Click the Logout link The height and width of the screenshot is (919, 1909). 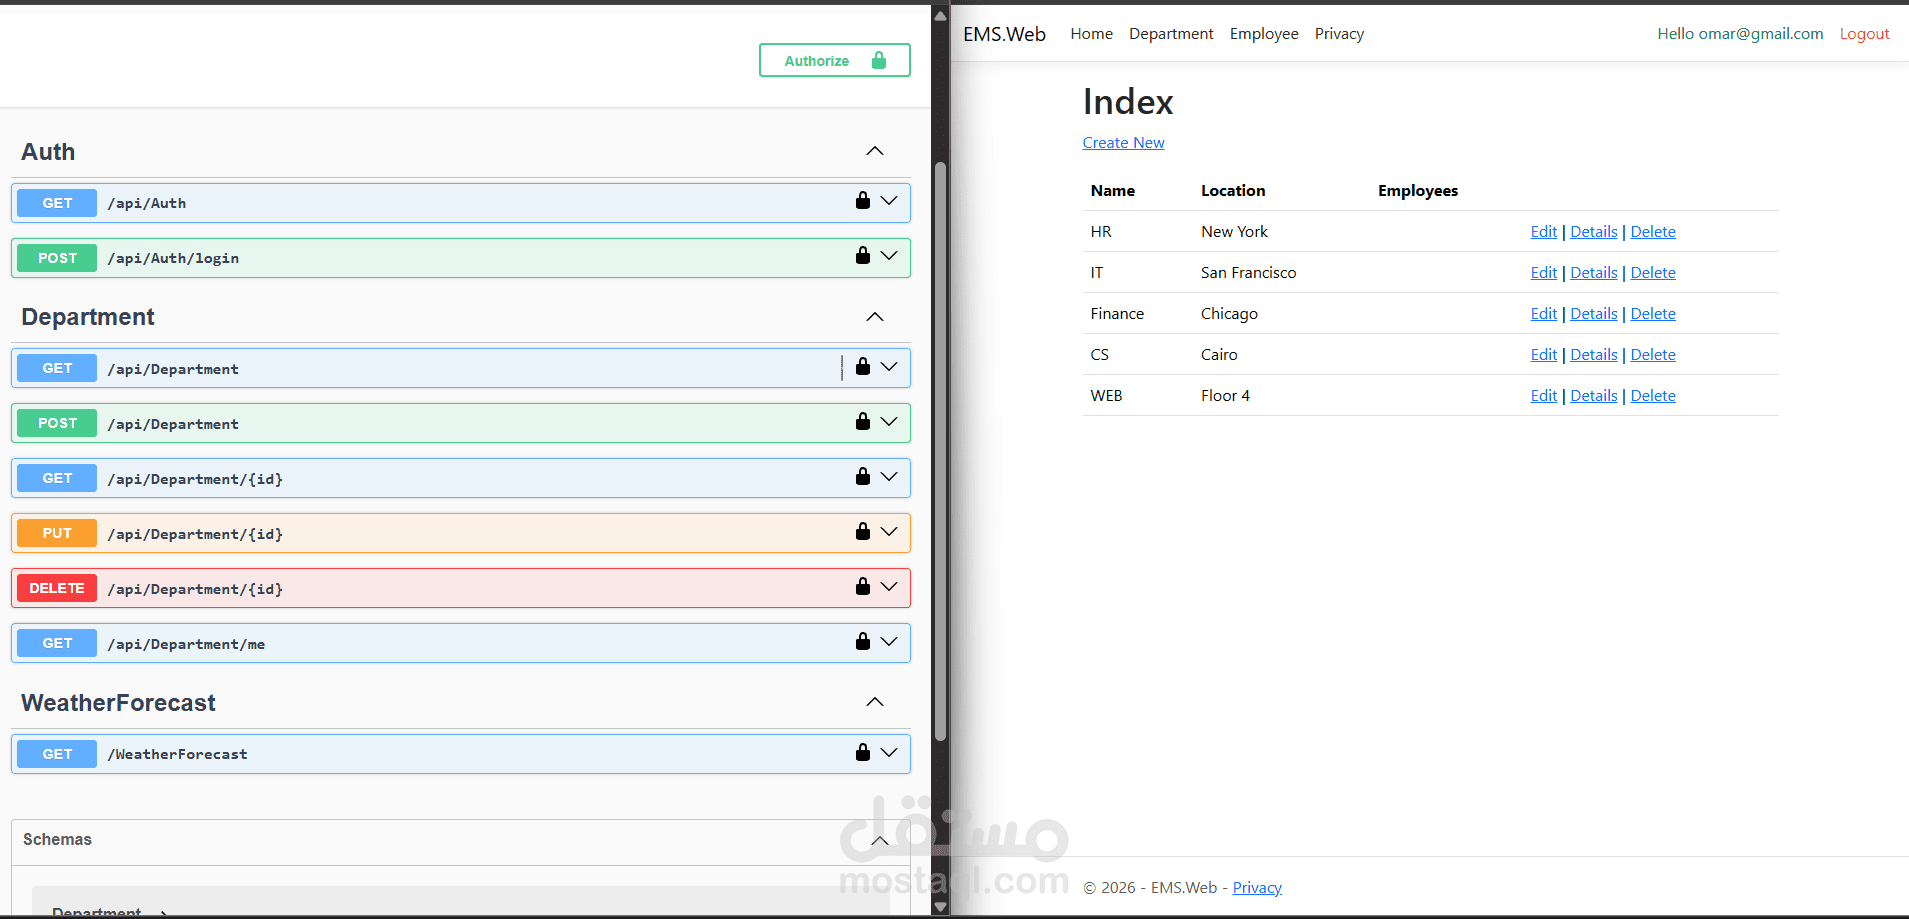1864,34
